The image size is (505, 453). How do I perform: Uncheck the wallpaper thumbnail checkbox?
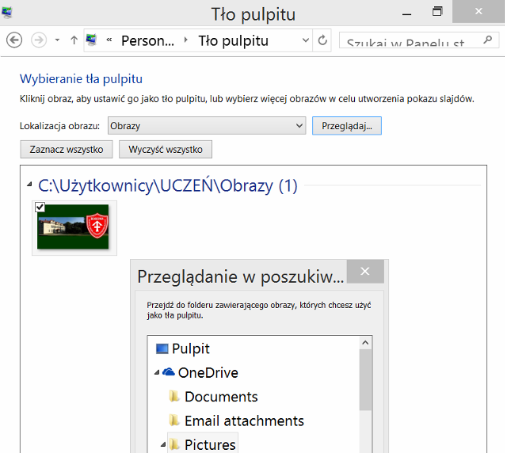coord(40,207)
